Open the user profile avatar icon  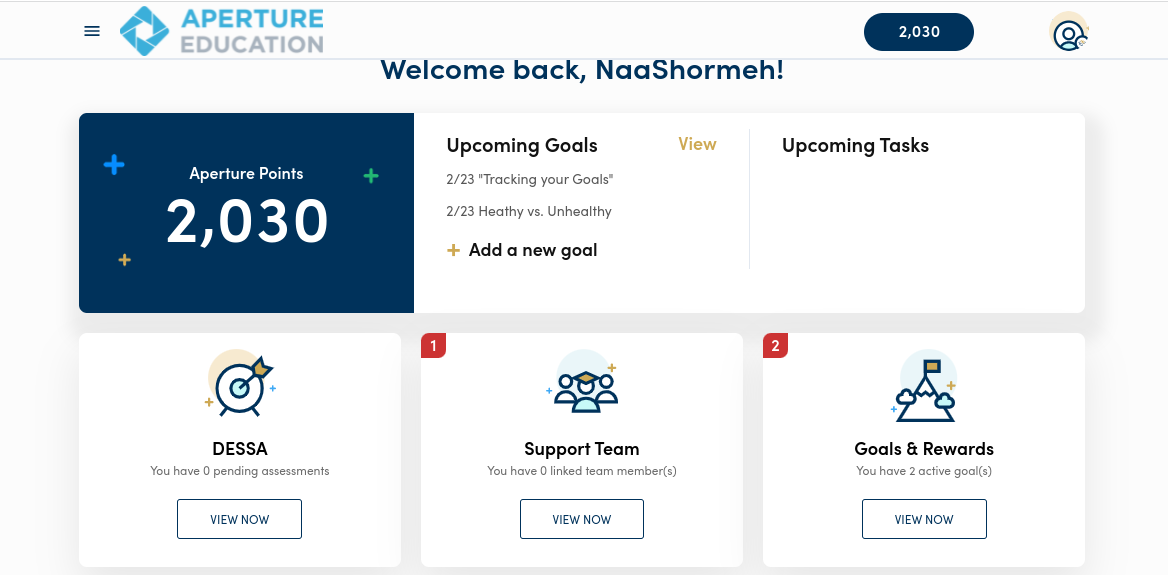[1069, 32]
